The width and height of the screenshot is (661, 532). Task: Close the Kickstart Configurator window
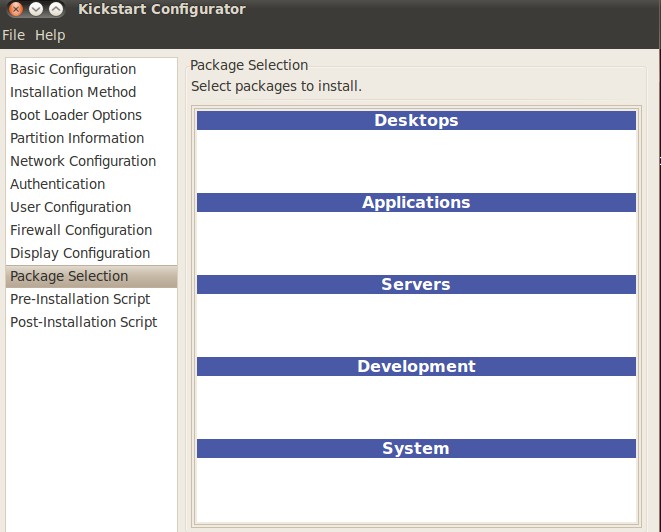(x=16, y=8)
